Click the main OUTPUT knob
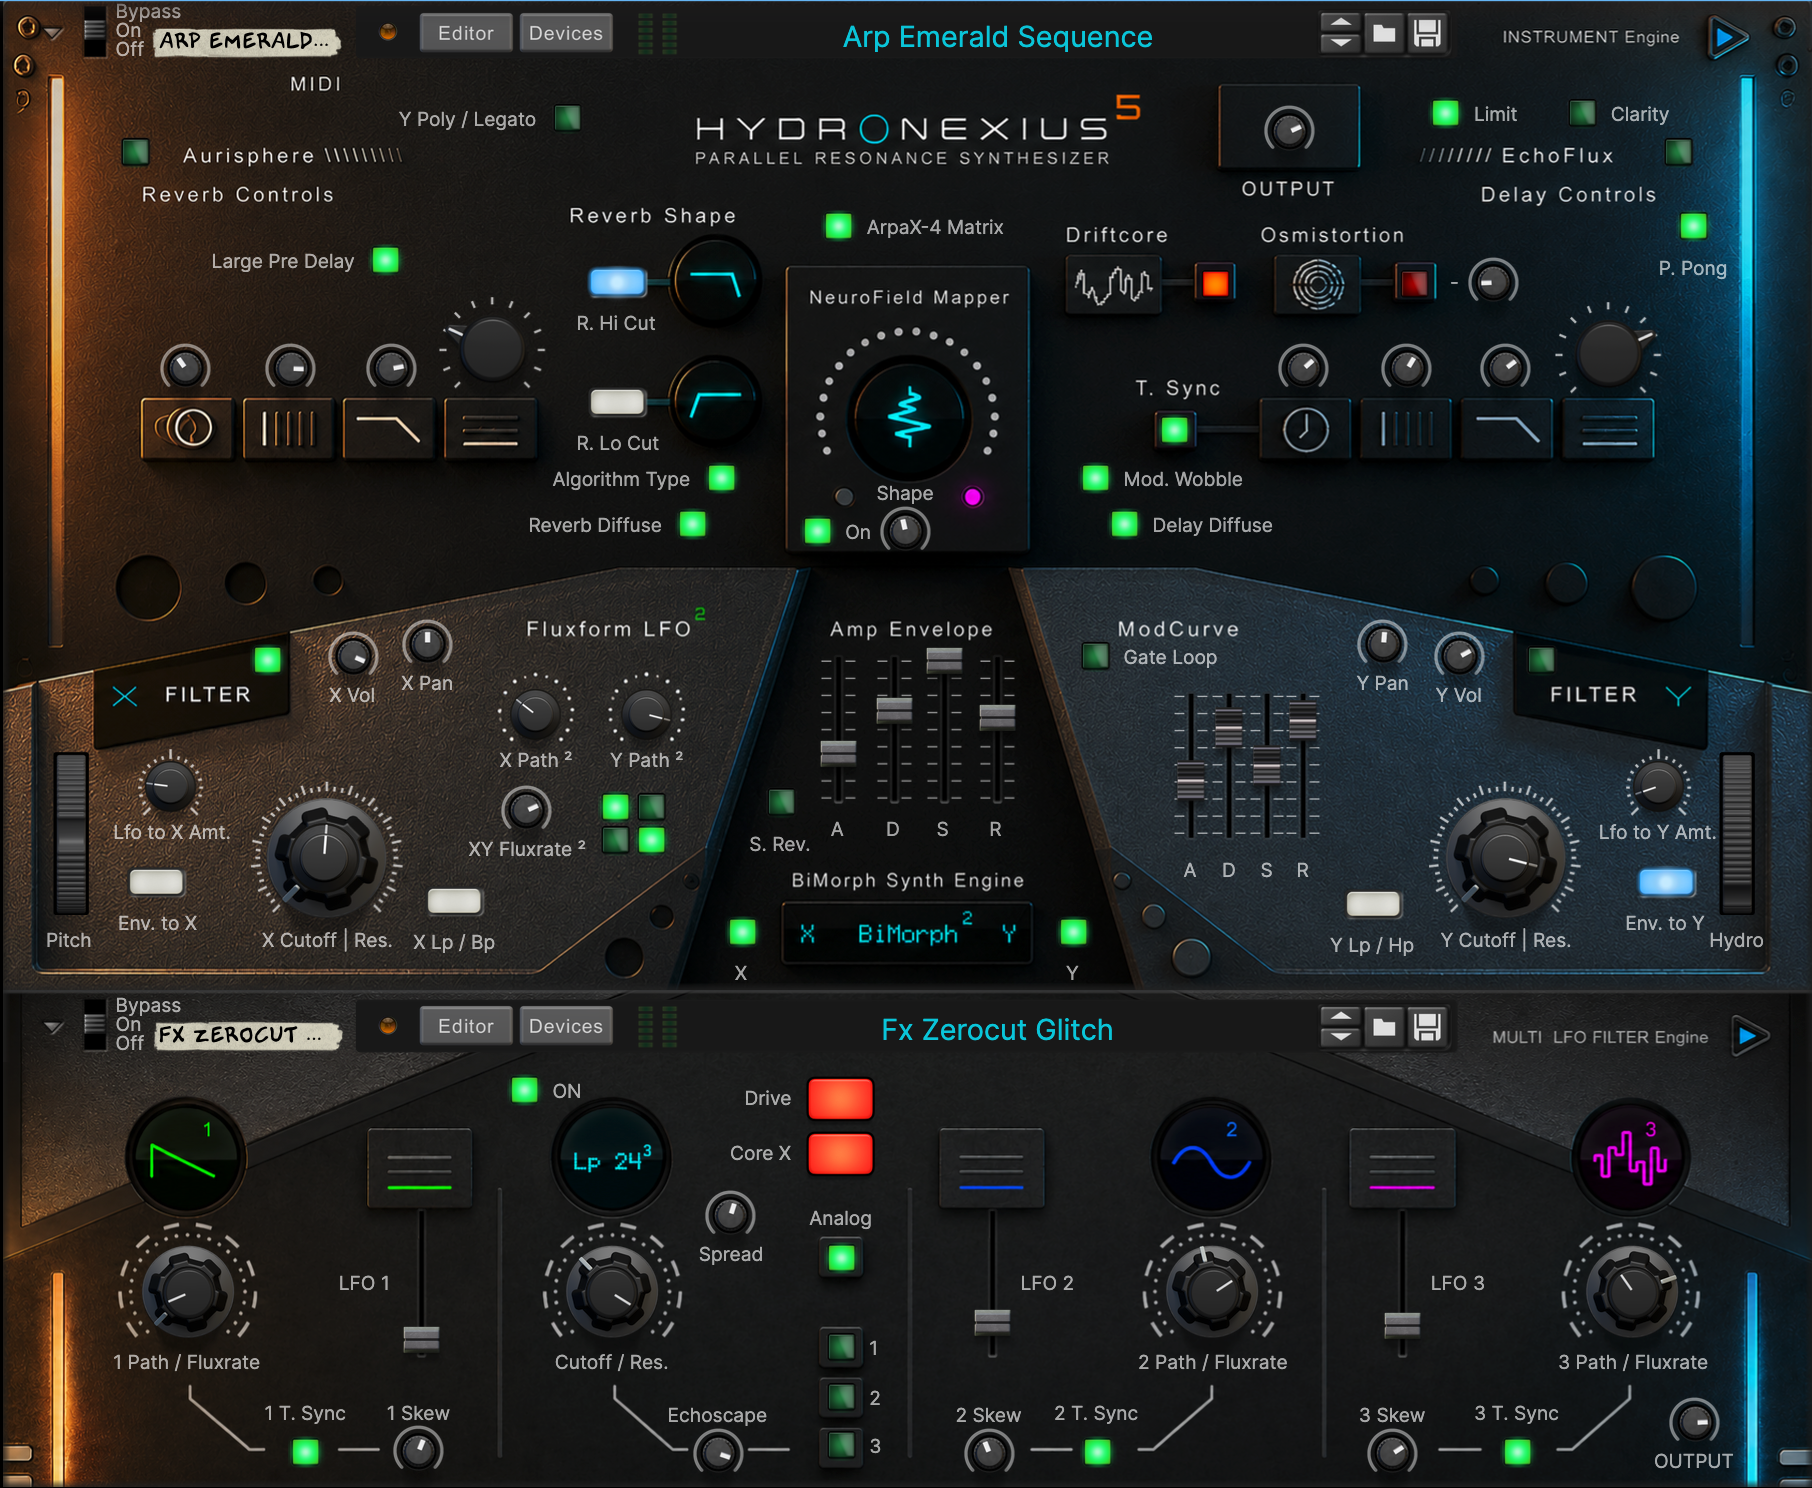The height and width of the screenshot is (1488, 1812). point(1288,130)
